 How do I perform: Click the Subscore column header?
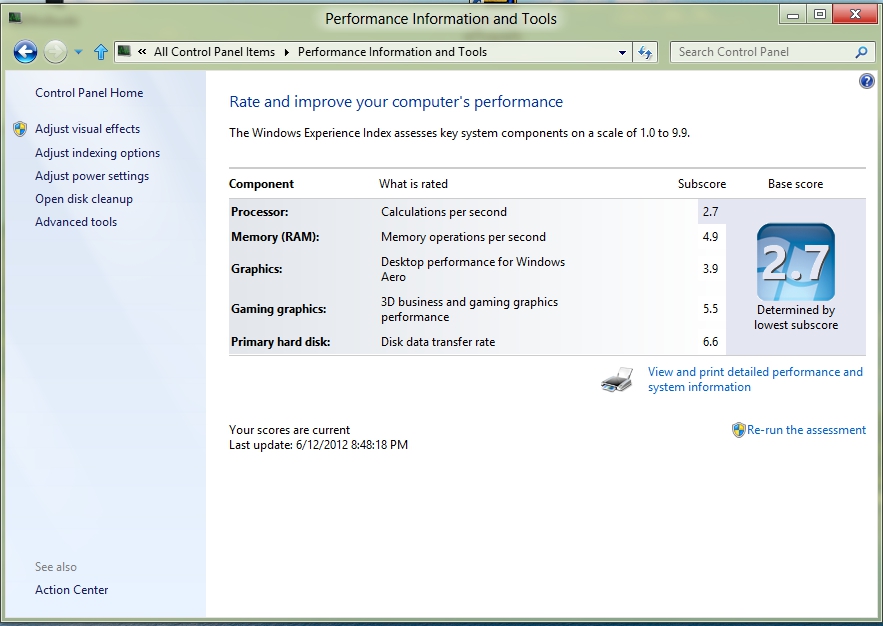(702, 184)
